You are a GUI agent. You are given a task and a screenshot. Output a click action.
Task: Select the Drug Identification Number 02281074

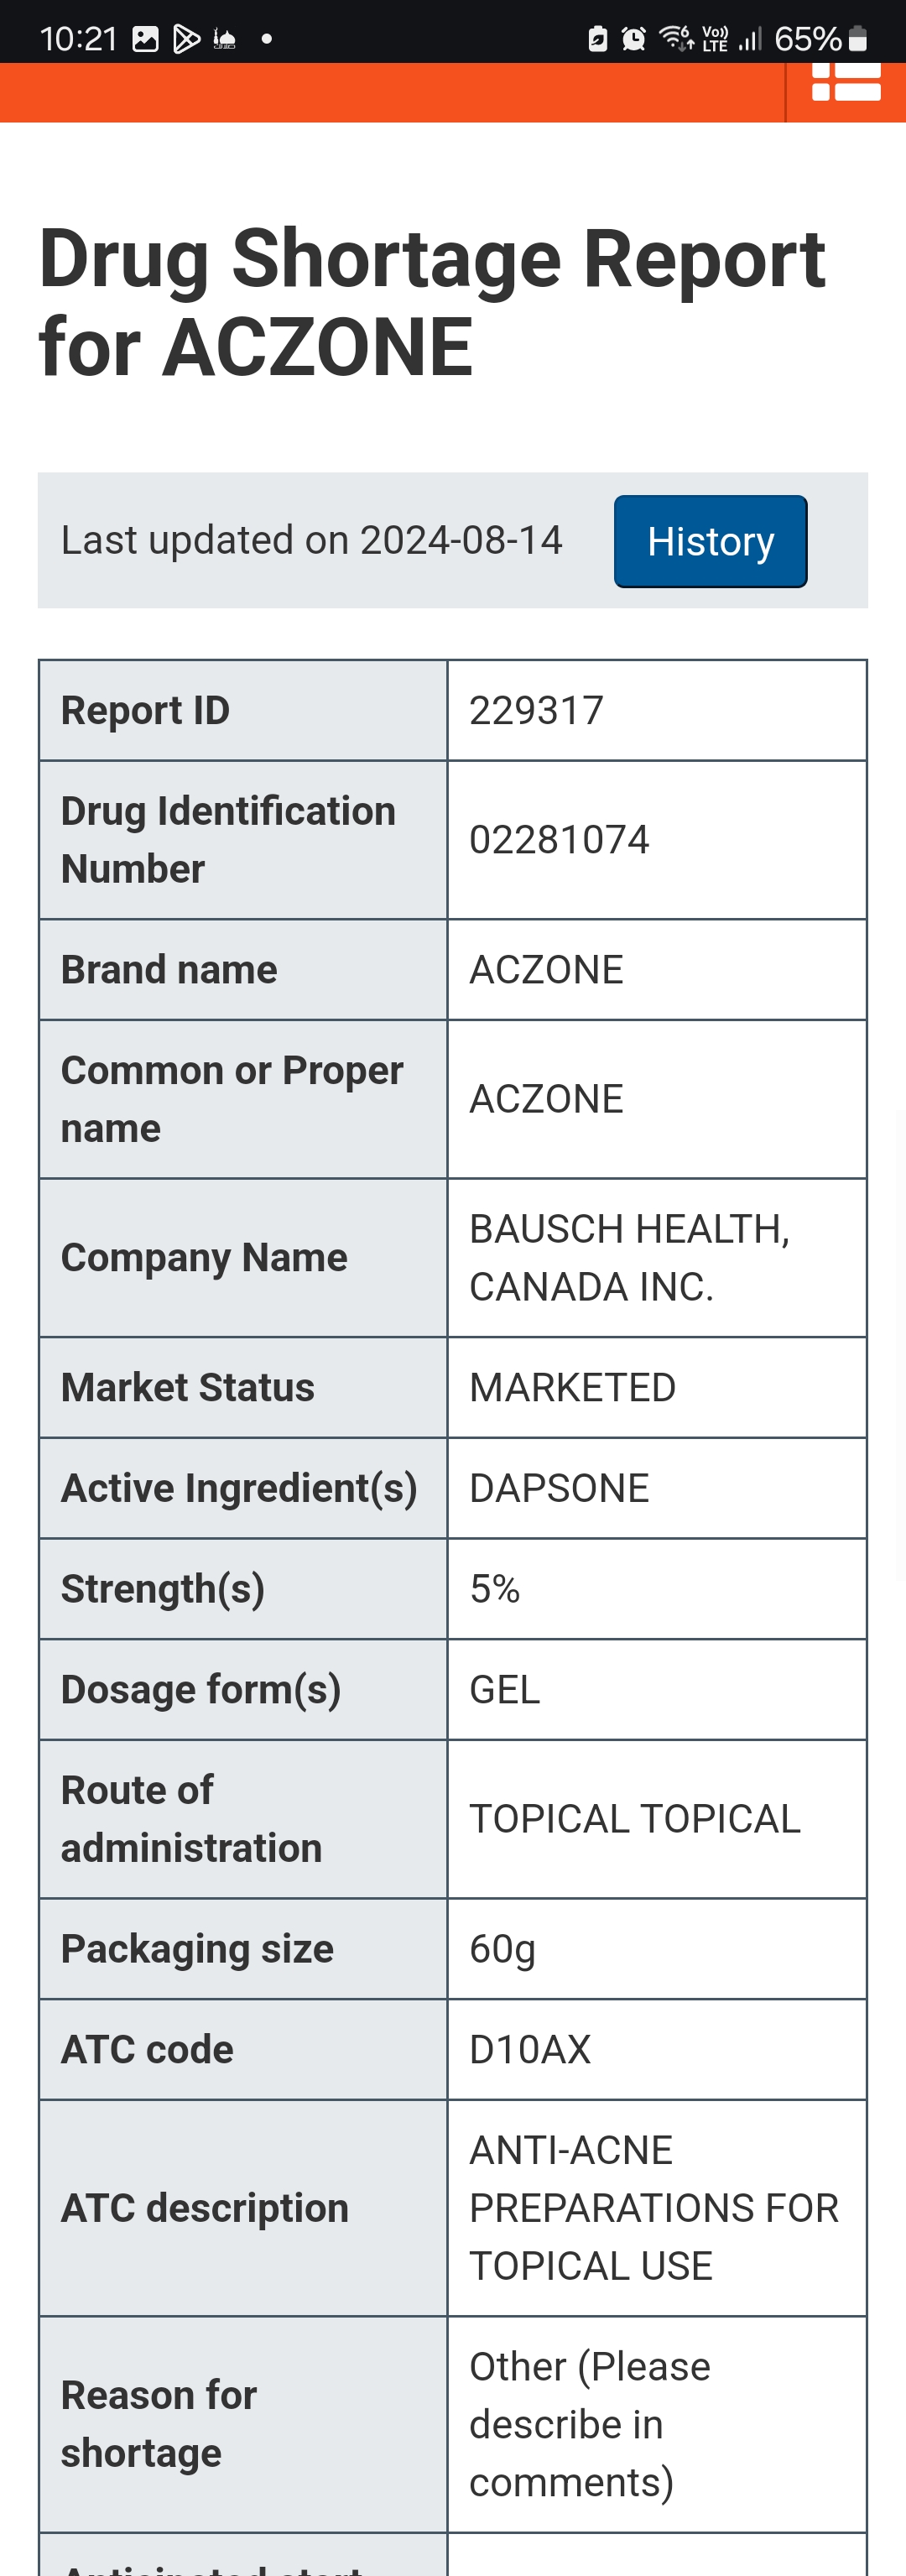(559, 839)
